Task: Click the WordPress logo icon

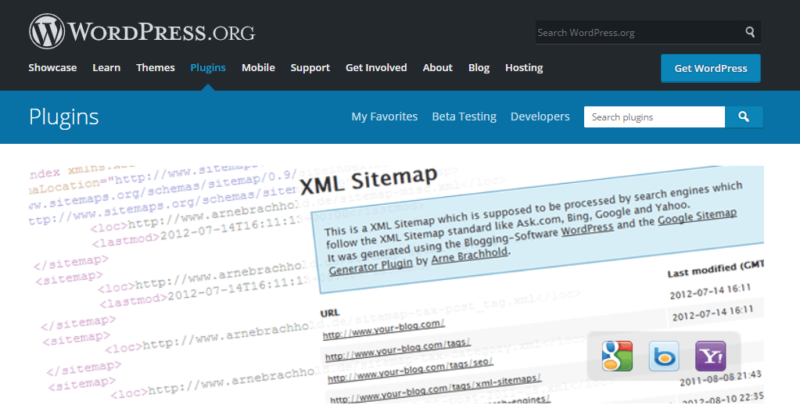Action: 47,31
